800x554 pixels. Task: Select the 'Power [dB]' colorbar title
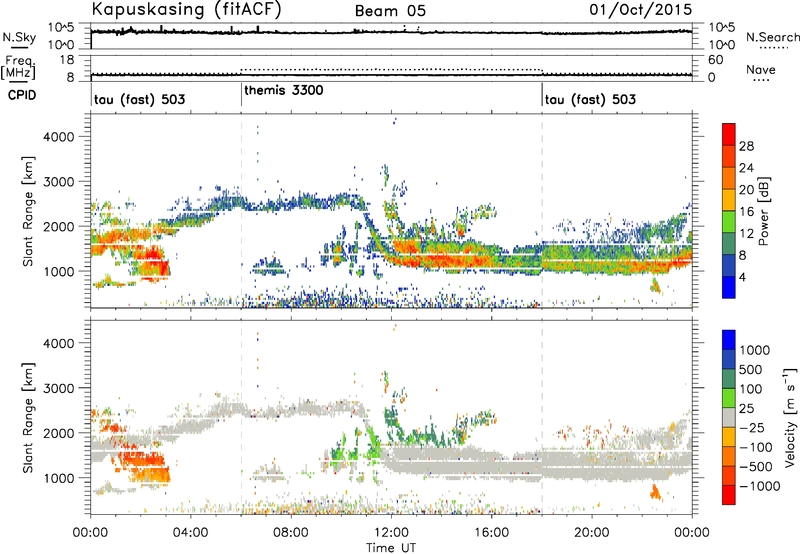[x=763, y=211]
